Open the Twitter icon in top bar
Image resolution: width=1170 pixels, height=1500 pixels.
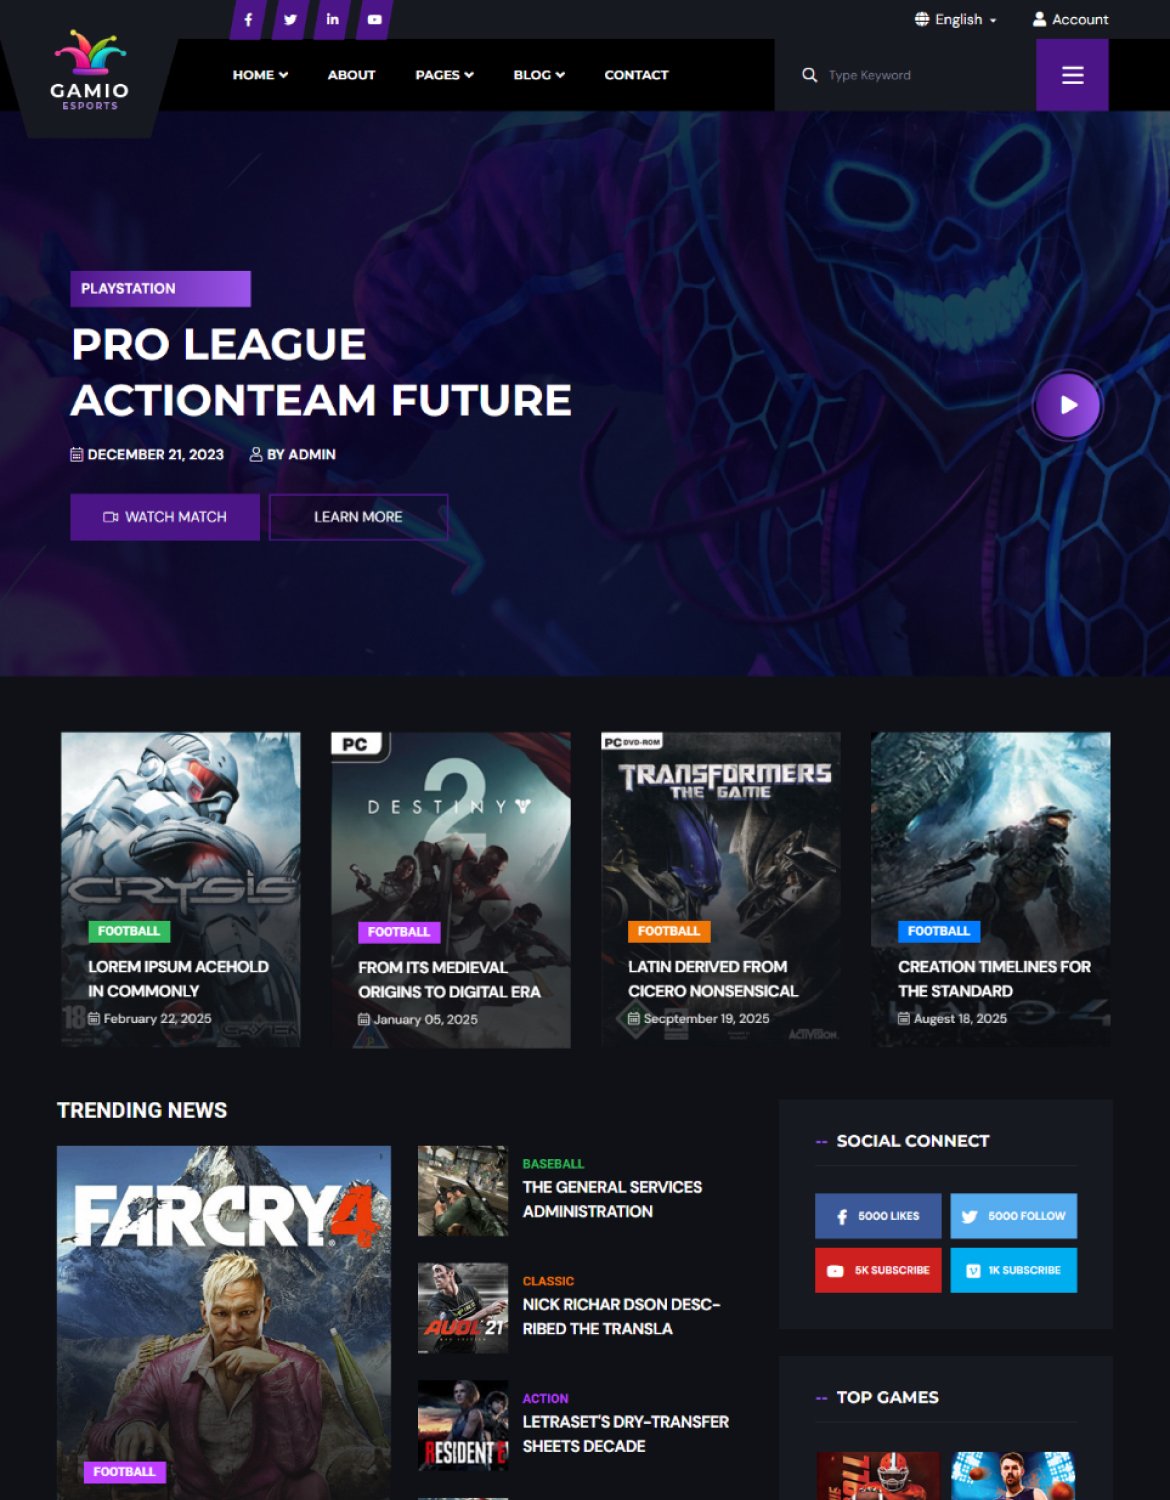pyautogui.click(x=290, y=19)
